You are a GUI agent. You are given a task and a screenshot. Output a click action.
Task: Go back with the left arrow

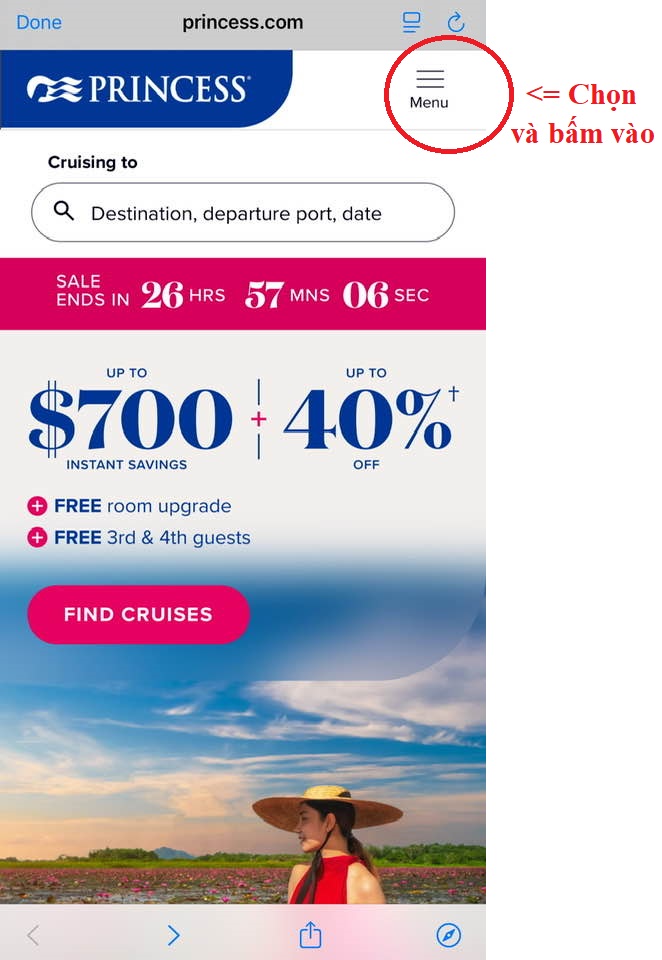(x=33, y=935)
